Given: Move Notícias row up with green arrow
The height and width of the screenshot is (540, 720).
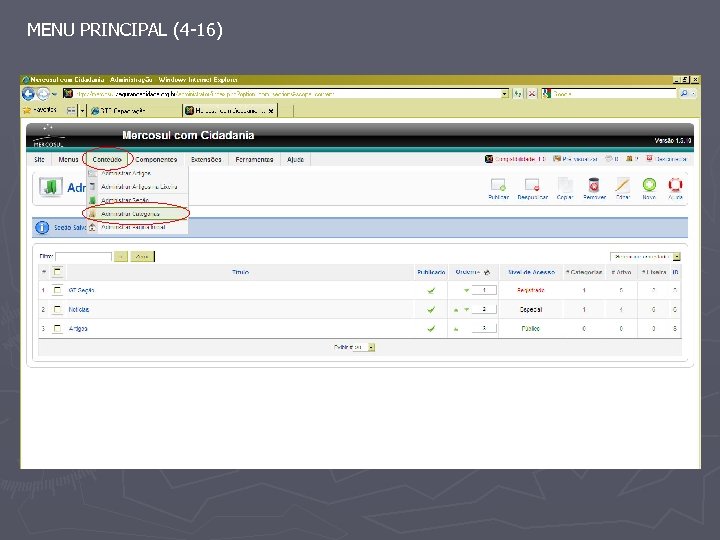Looking at the screenshot, I should (456, 310).
